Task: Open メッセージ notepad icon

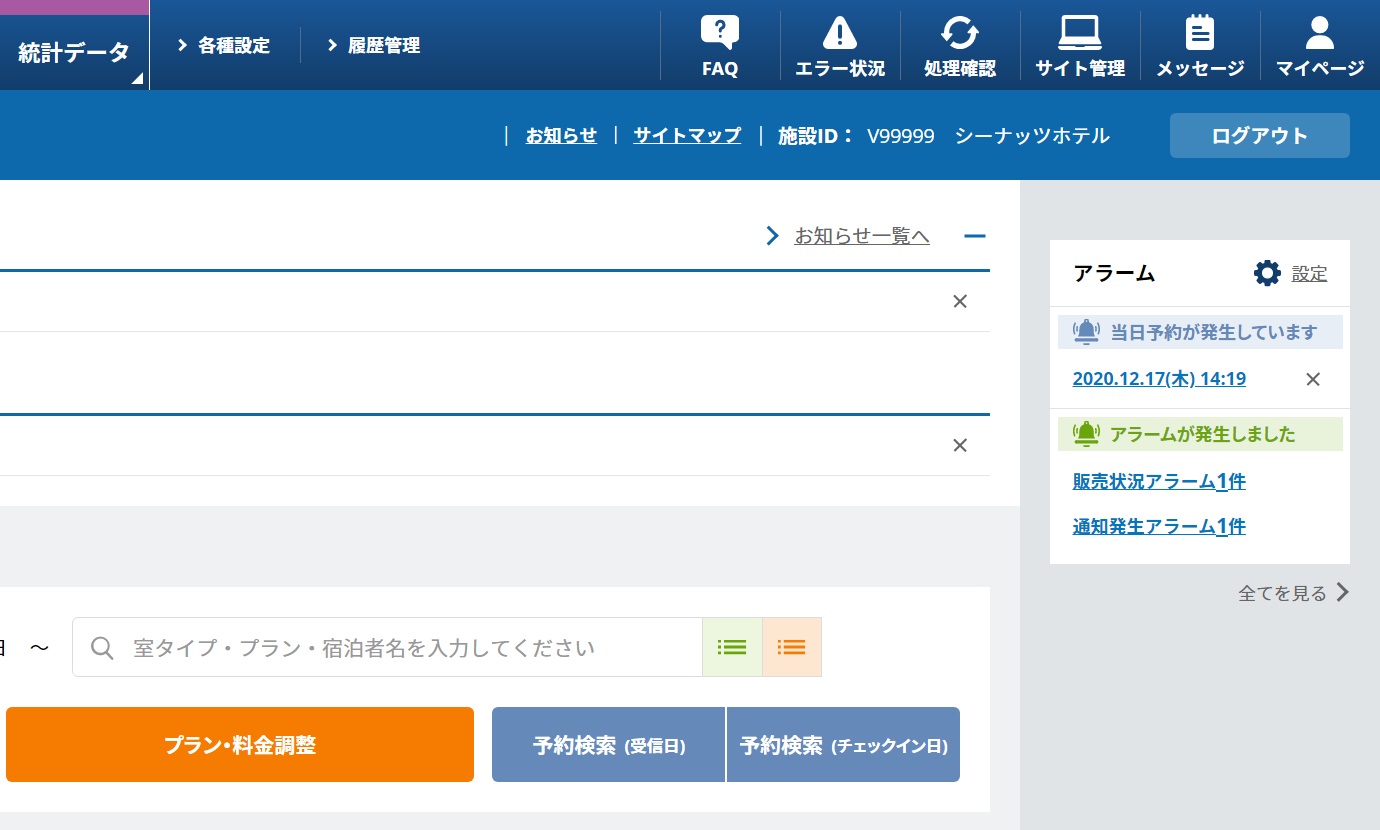Action: point(1200,34)
